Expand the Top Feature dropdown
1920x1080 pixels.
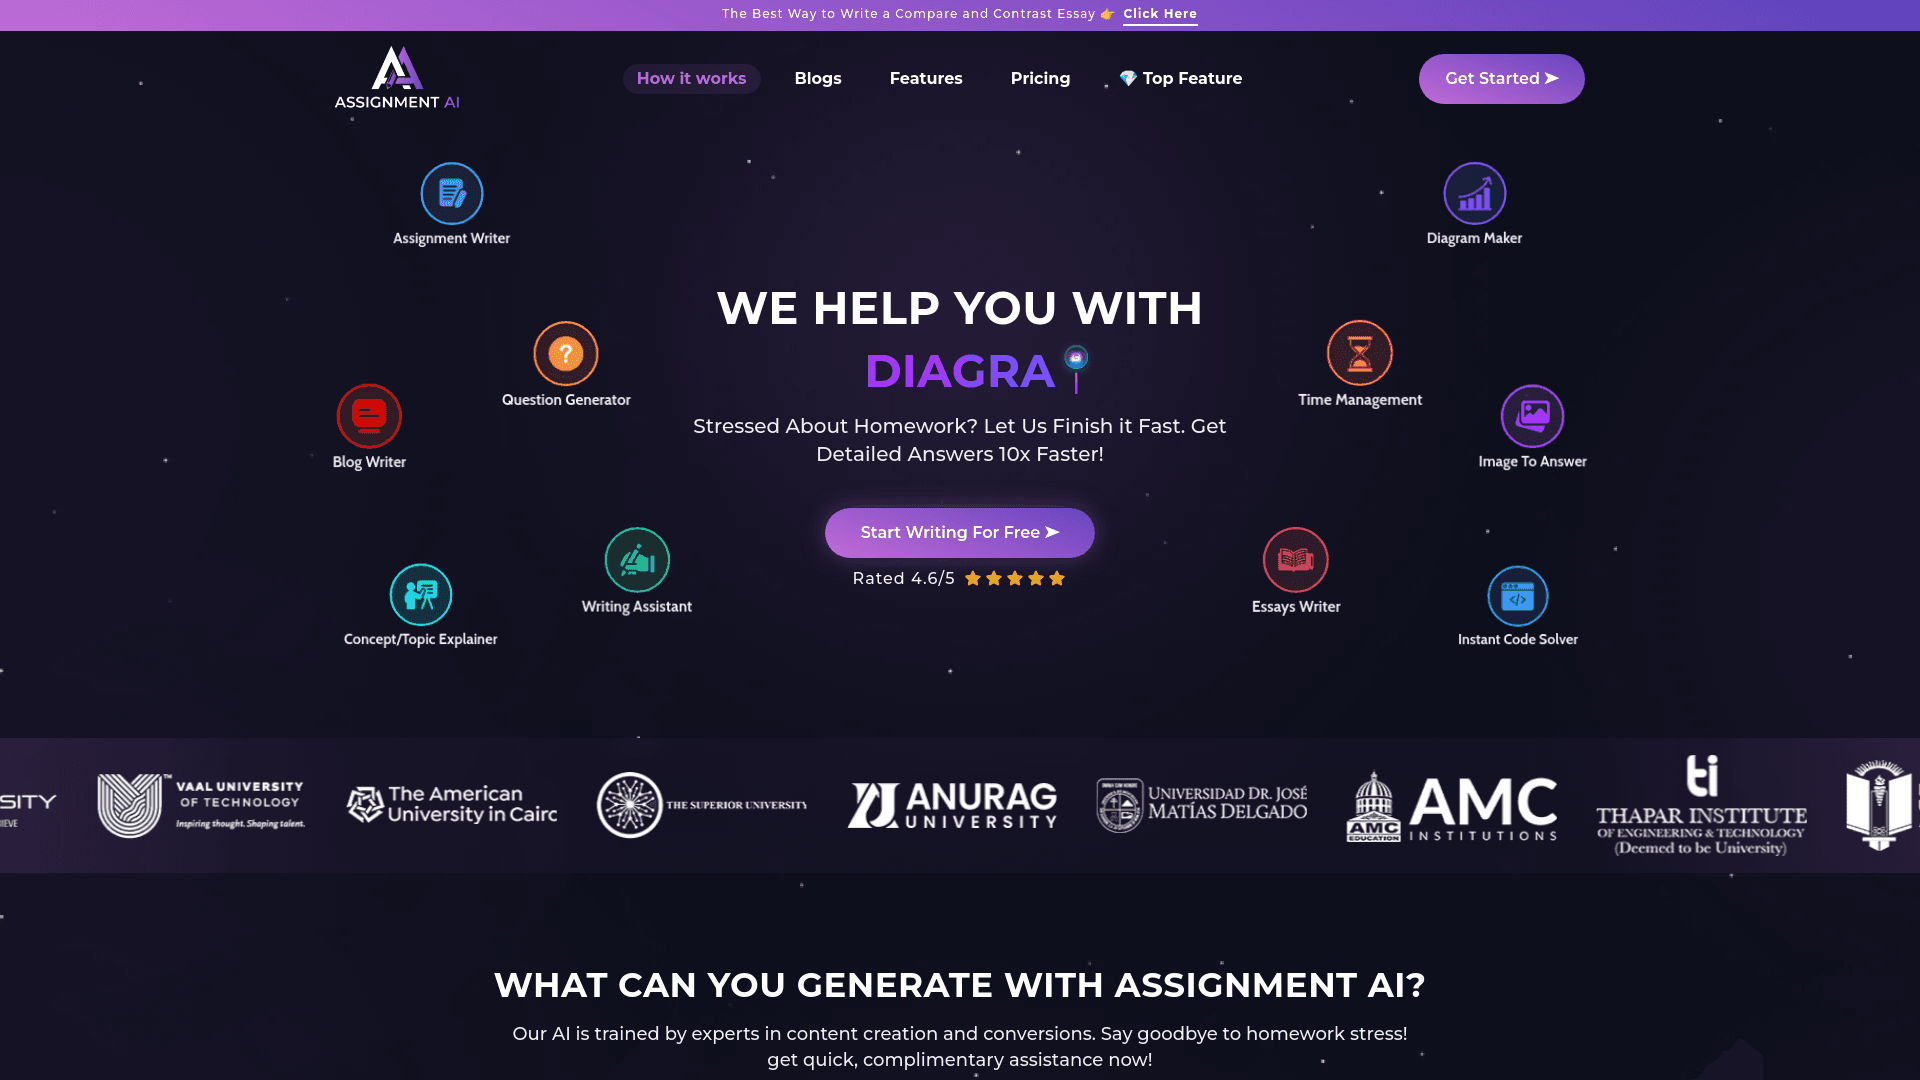coord(1179,78)
